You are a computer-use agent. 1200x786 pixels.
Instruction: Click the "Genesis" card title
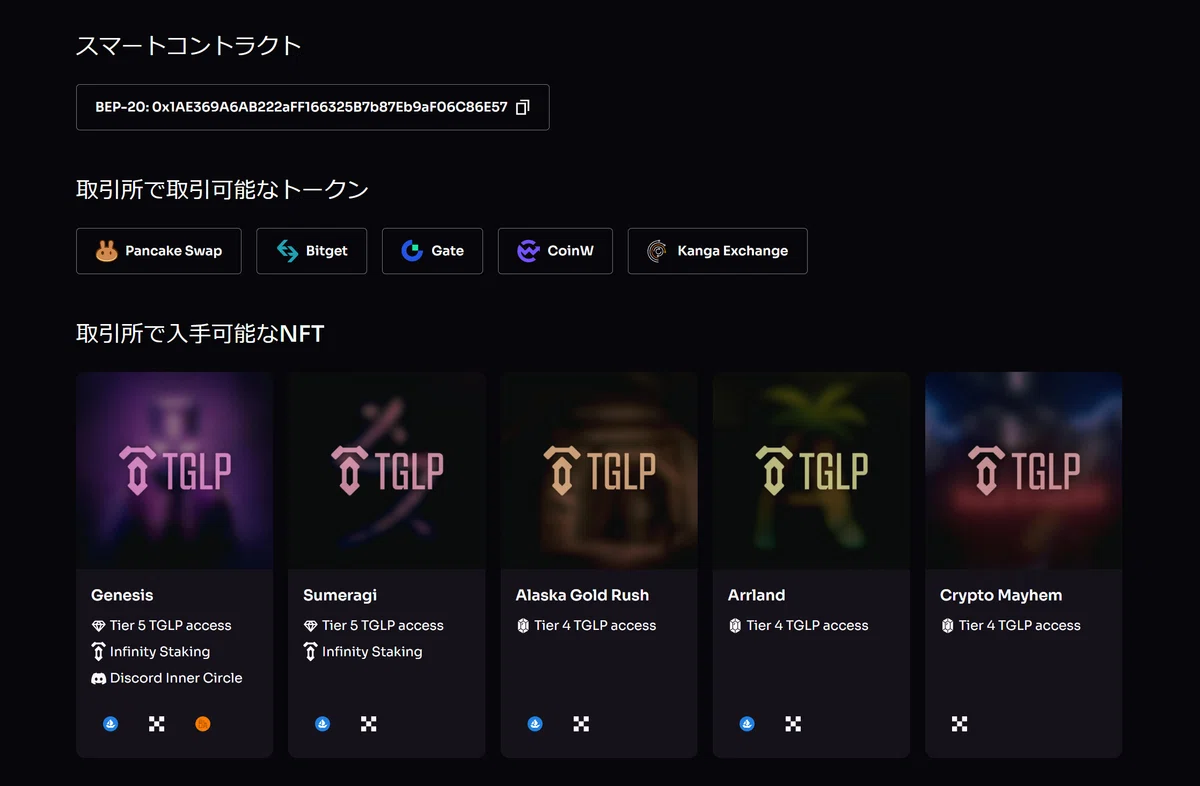click(x=122, y=595)
